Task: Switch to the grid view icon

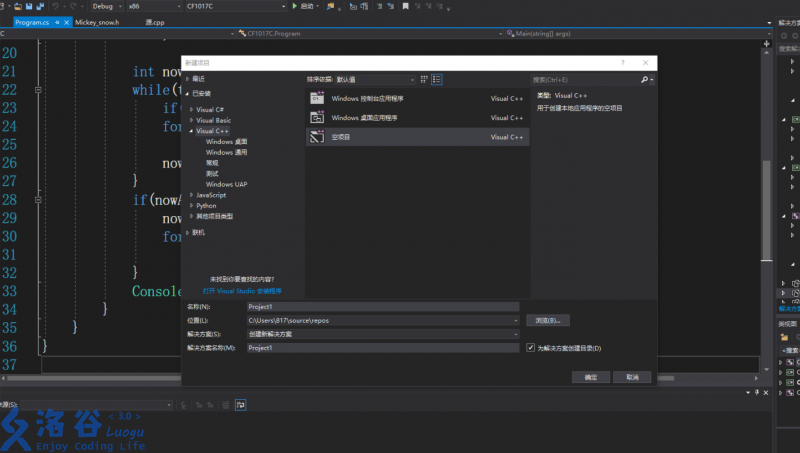Action: pyautogui.click(x=424, y=79)
